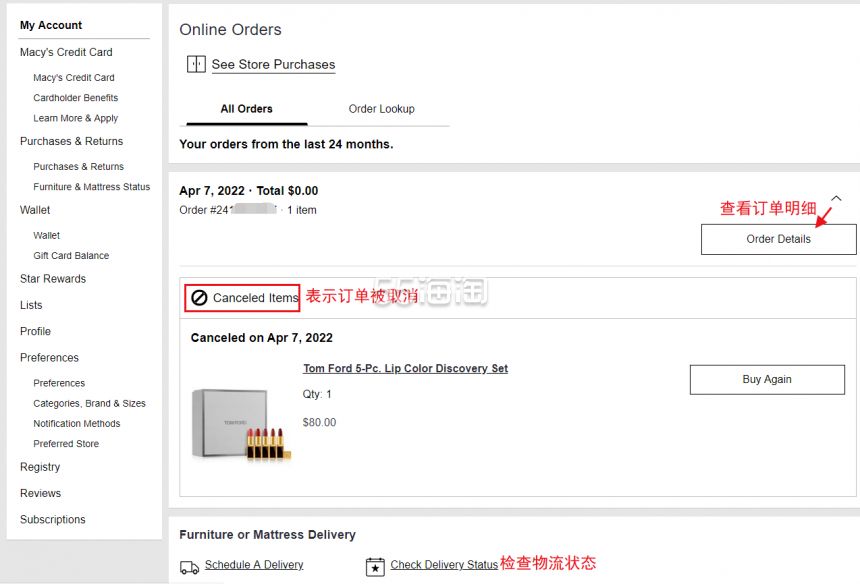Viewport: 860px width, 584px height.
Task: Click 'Your orders from the last 24 months' text
Action: [x=286, y=144]
